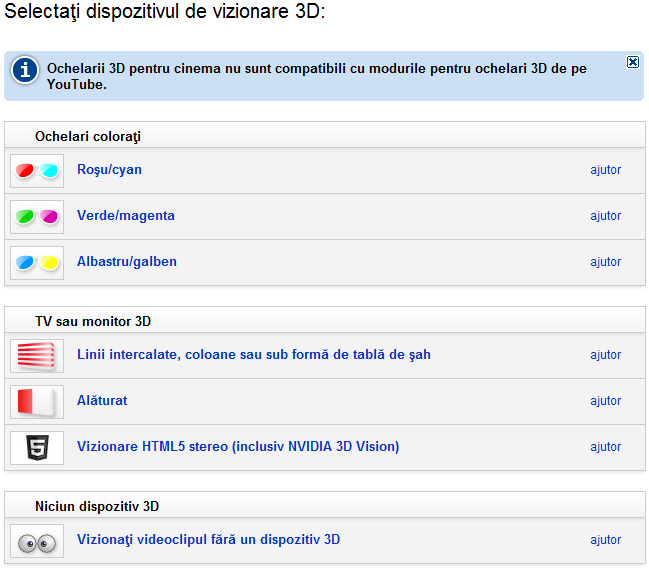
Task: Choose the Alăturat viewing mode
Action: (x=102, y=401)
